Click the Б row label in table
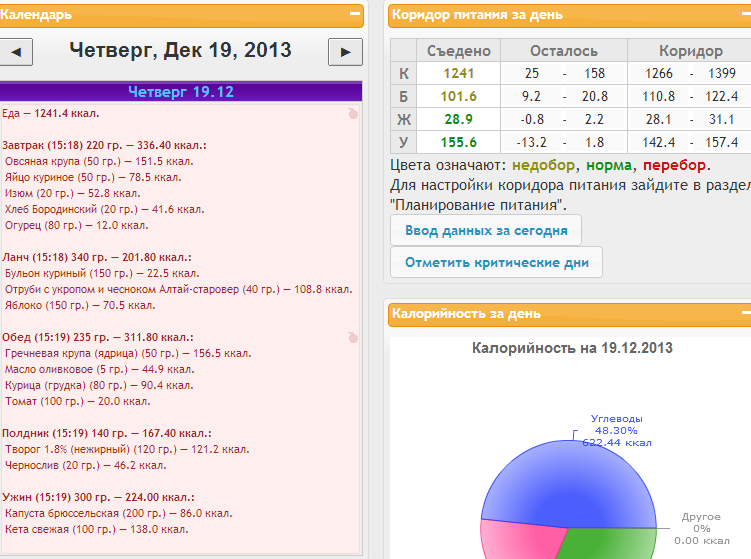This screenshot has width=751, height=559. 404,96
